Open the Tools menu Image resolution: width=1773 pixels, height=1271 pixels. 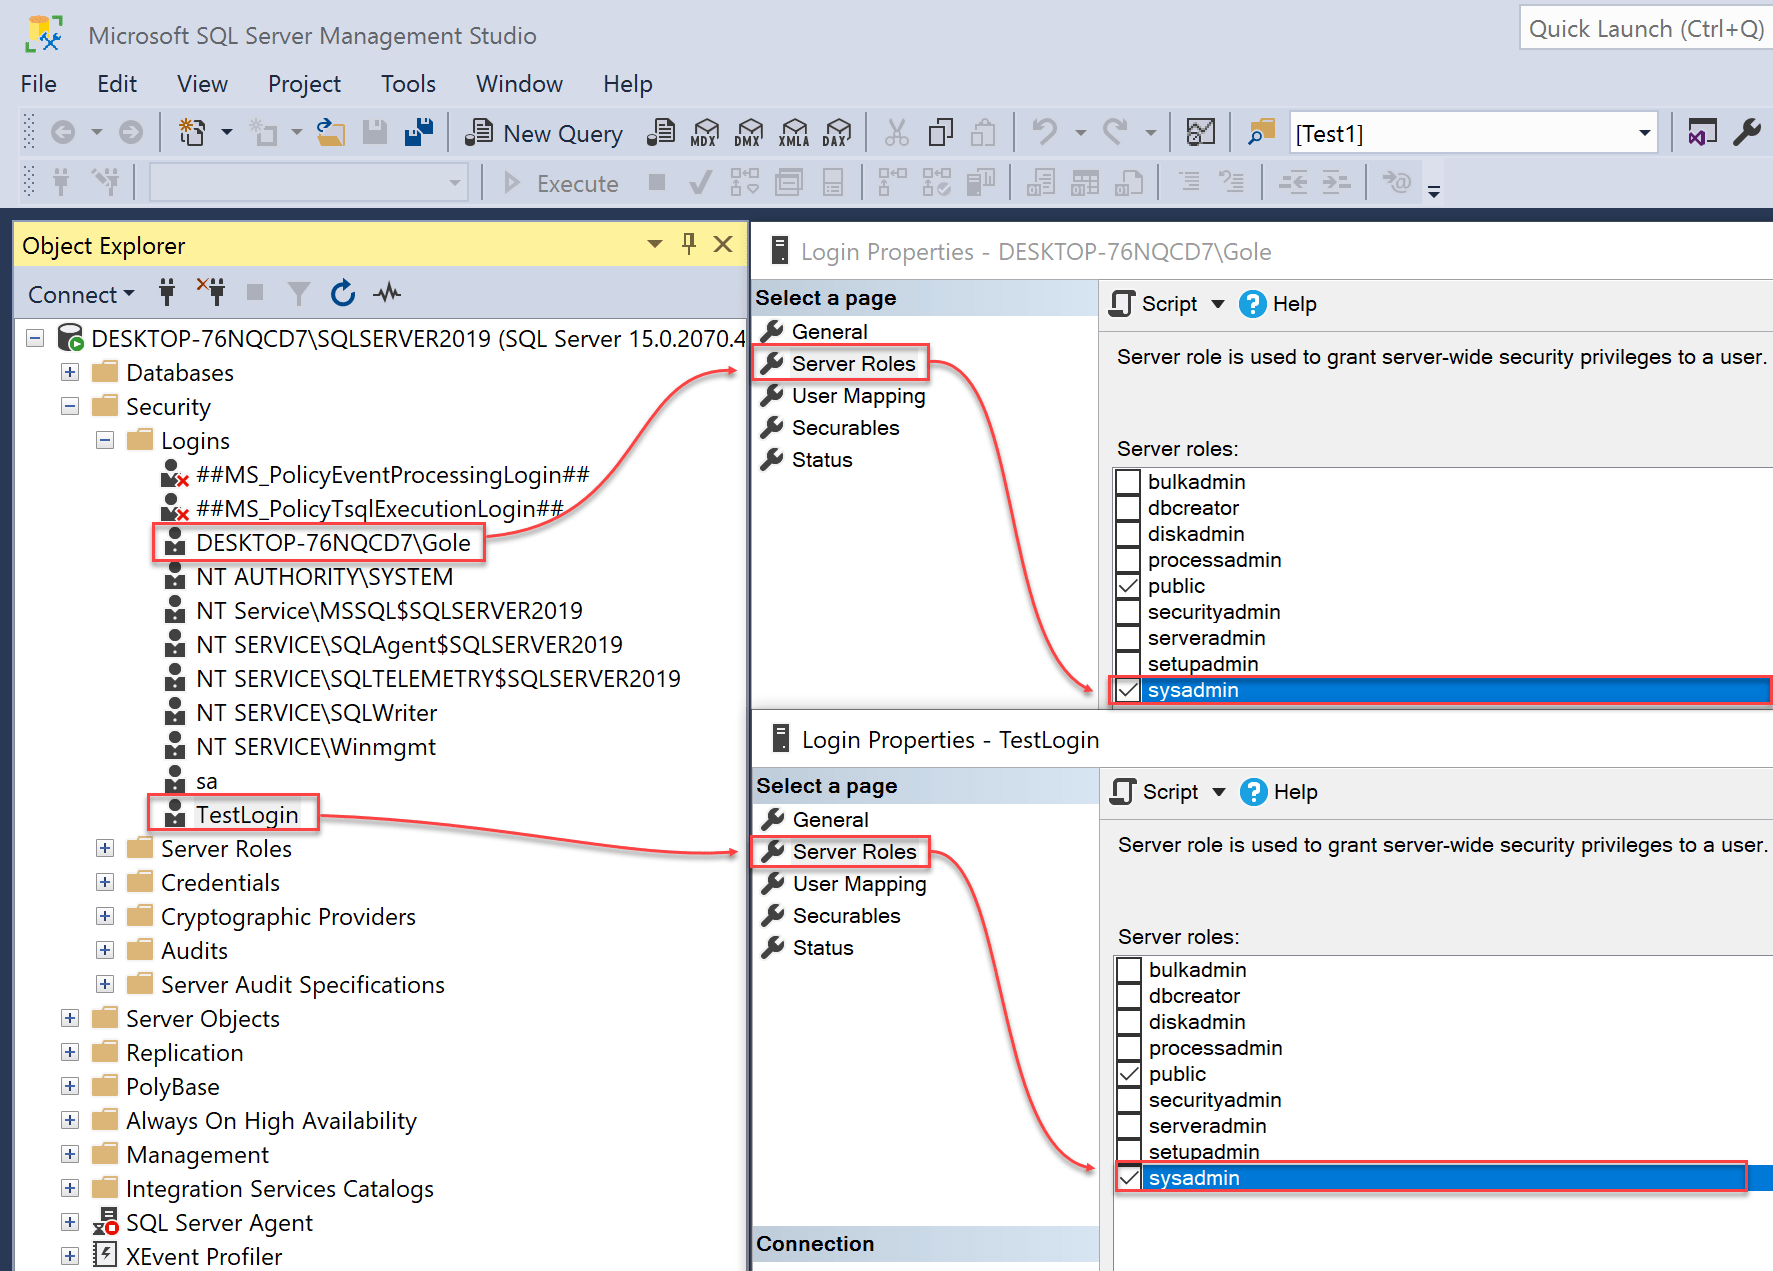point(407,84)
